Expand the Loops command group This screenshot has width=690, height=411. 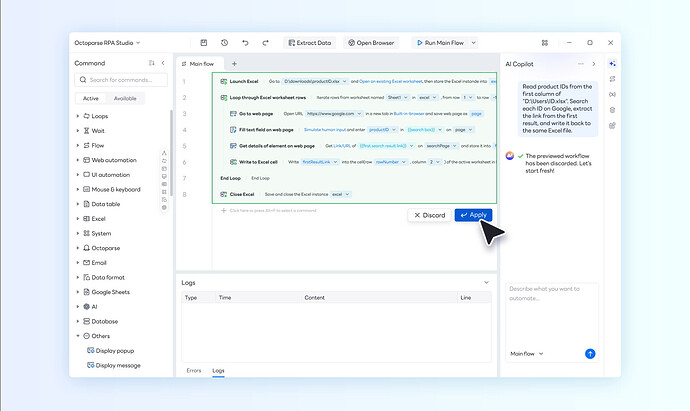tap(78, 116)
